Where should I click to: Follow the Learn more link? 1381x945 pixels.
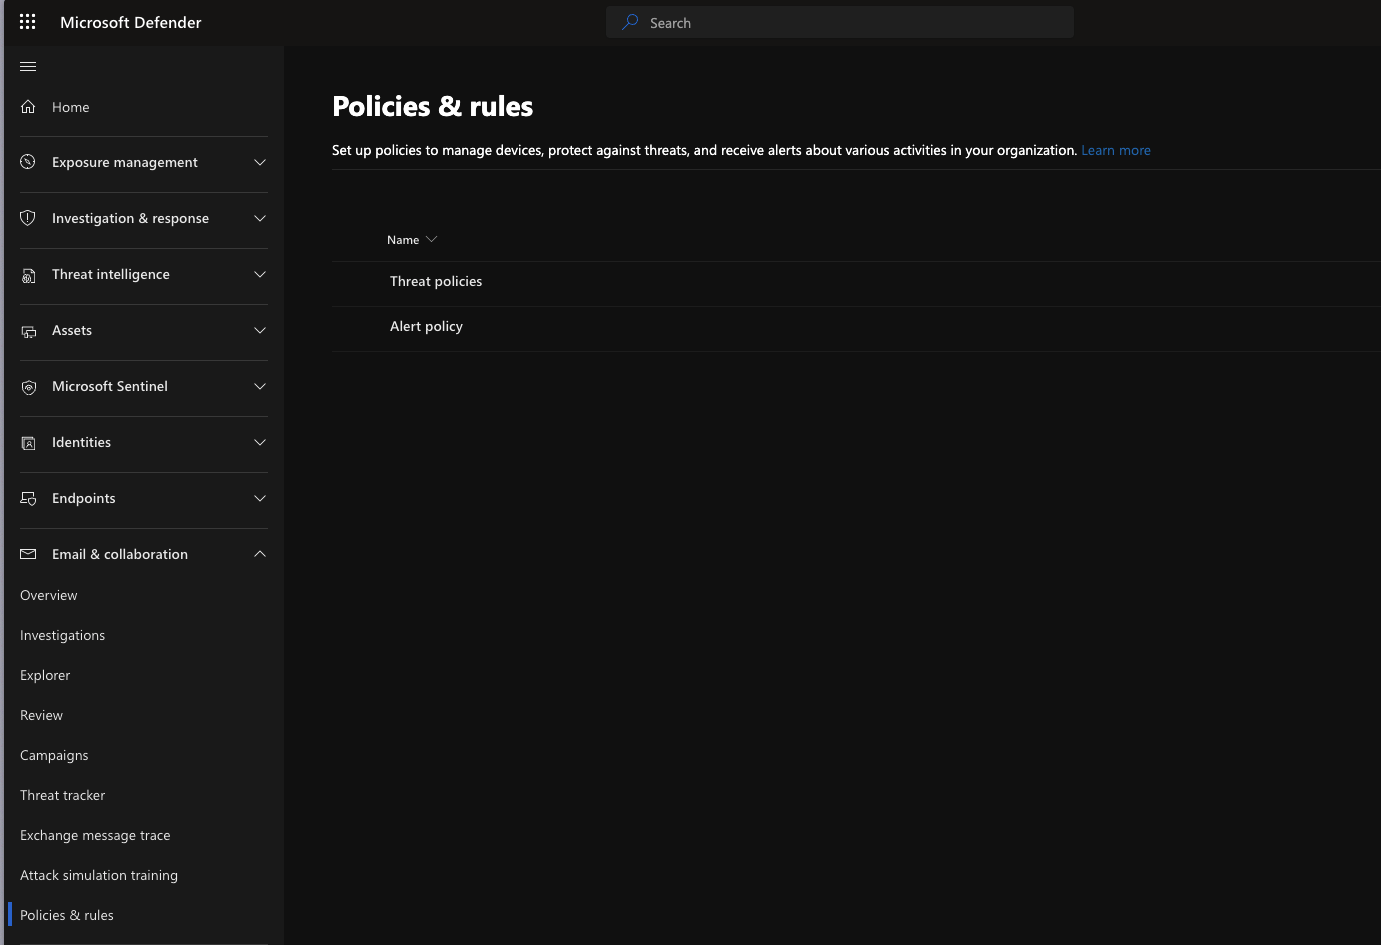(x=1115, y=151)
